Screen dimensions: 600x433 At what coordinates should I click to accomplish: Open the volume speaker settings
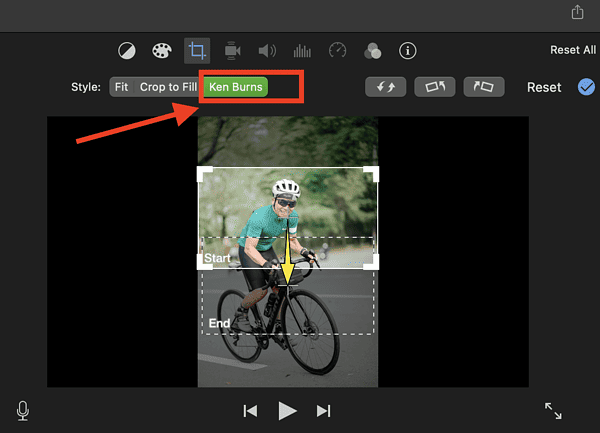point(267,50)
